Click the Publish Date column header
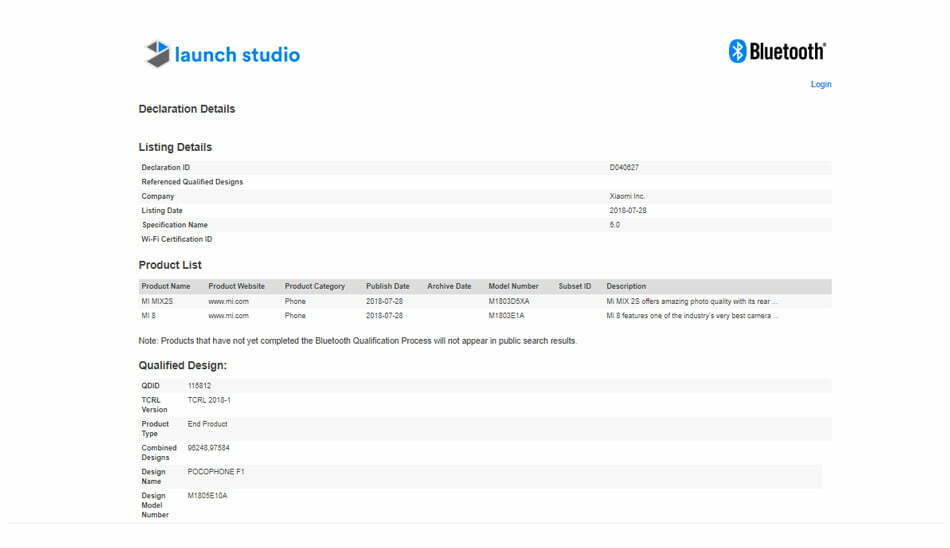 388,286
